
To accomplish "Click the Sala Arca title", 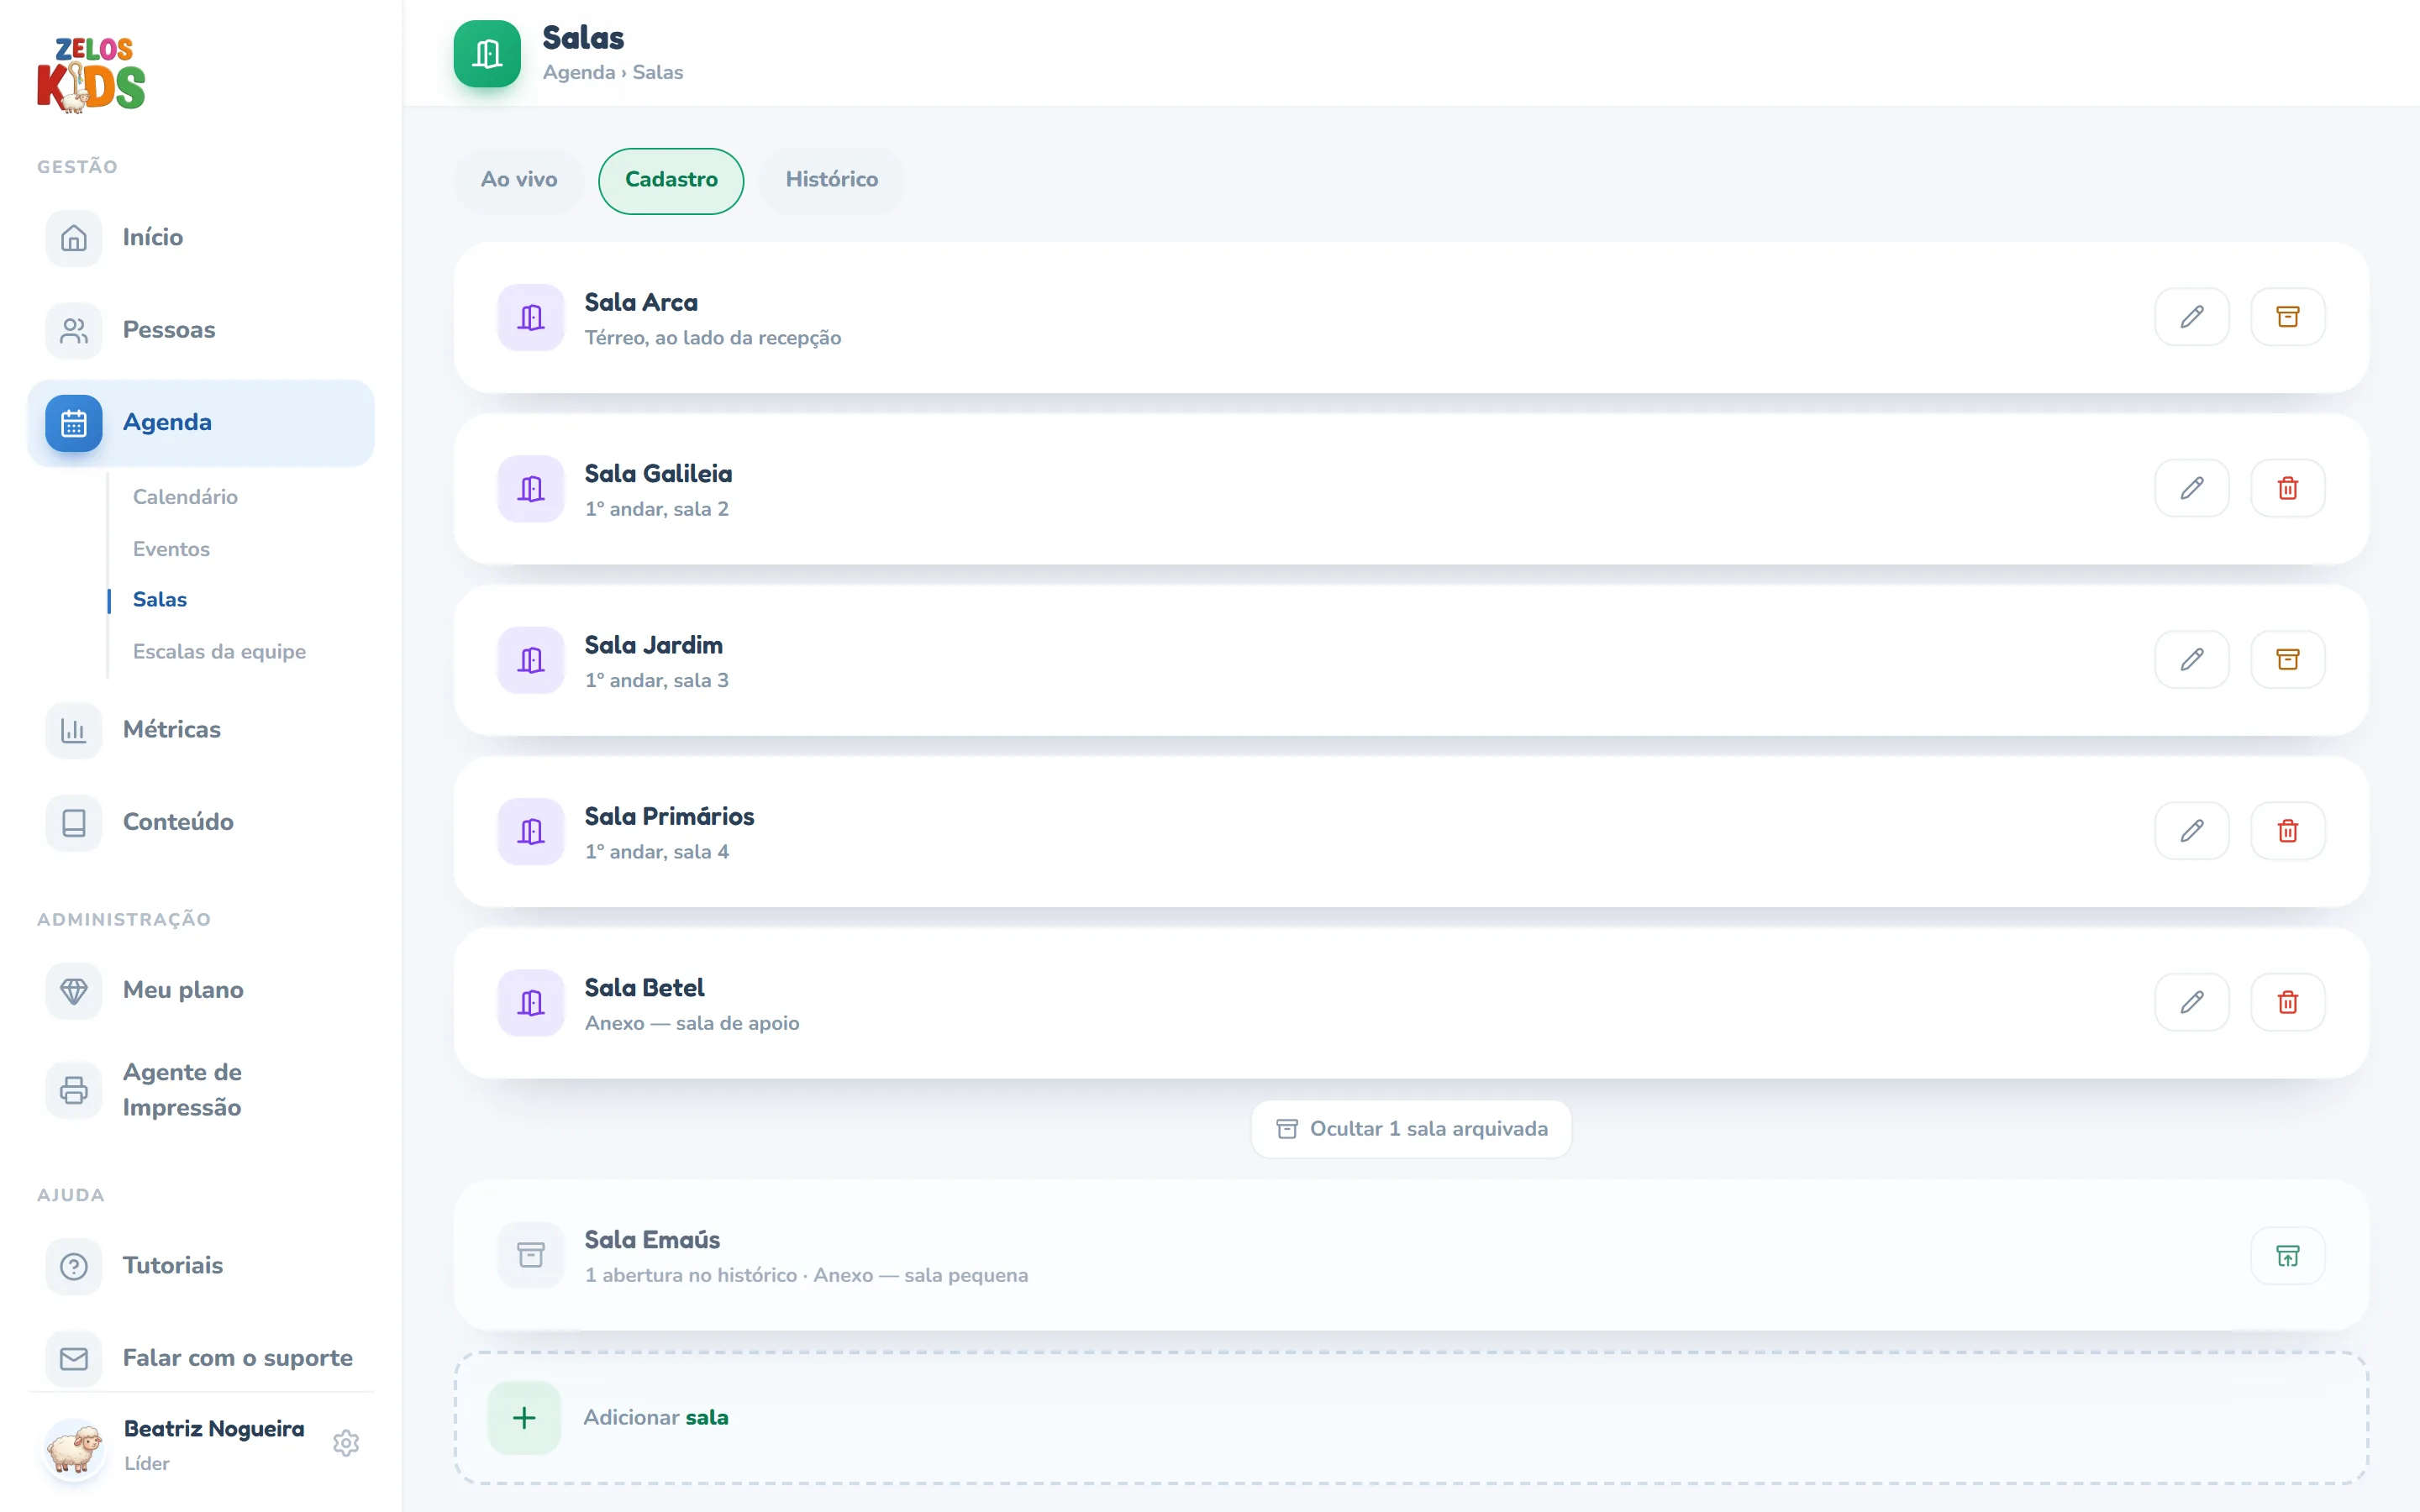I will [641, 303].
